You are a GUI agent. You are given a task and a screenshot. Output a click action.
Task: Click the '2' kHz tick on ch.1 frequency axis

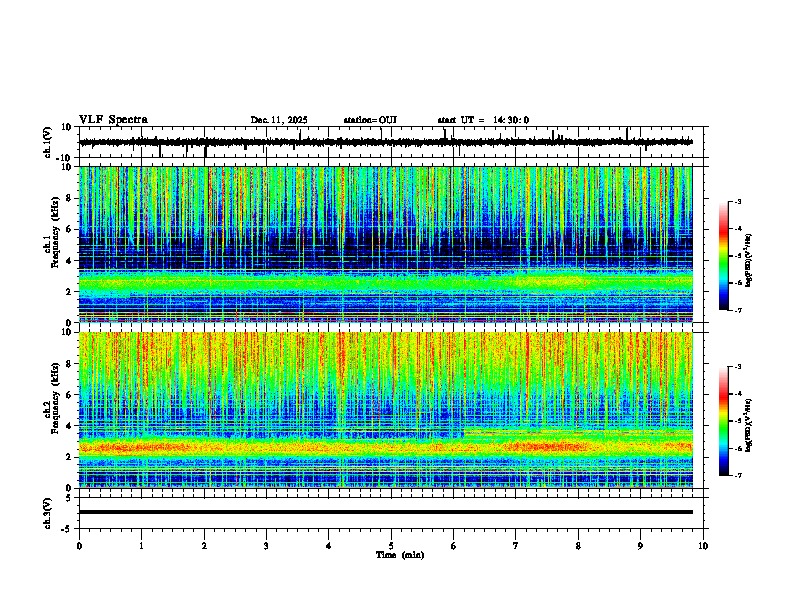[69, 292]
